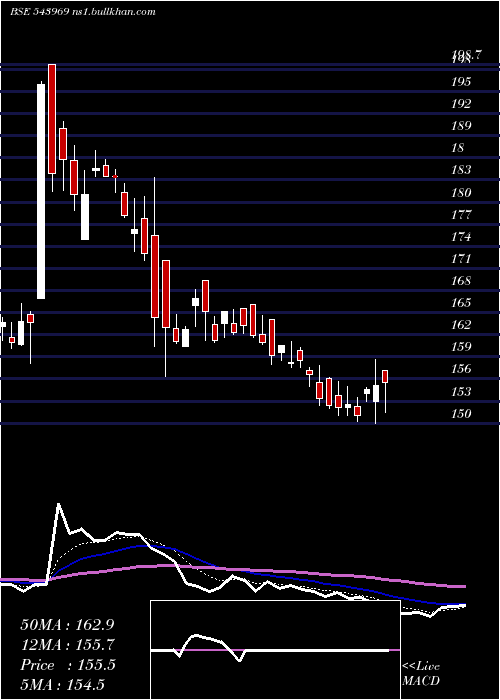Click the 174 price axis label
This screenshot has width=500, height=700.
(461, 237)
